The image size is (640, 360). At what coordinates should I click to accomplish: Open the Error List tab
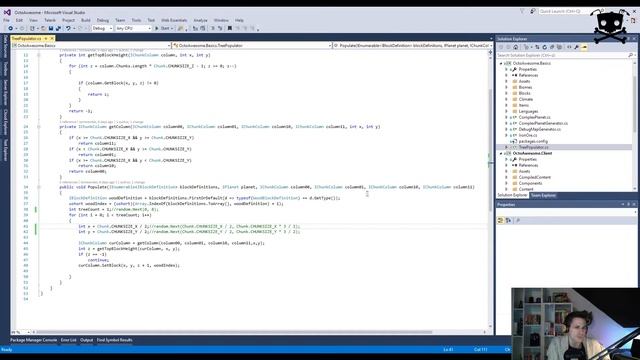pos(69,340)
